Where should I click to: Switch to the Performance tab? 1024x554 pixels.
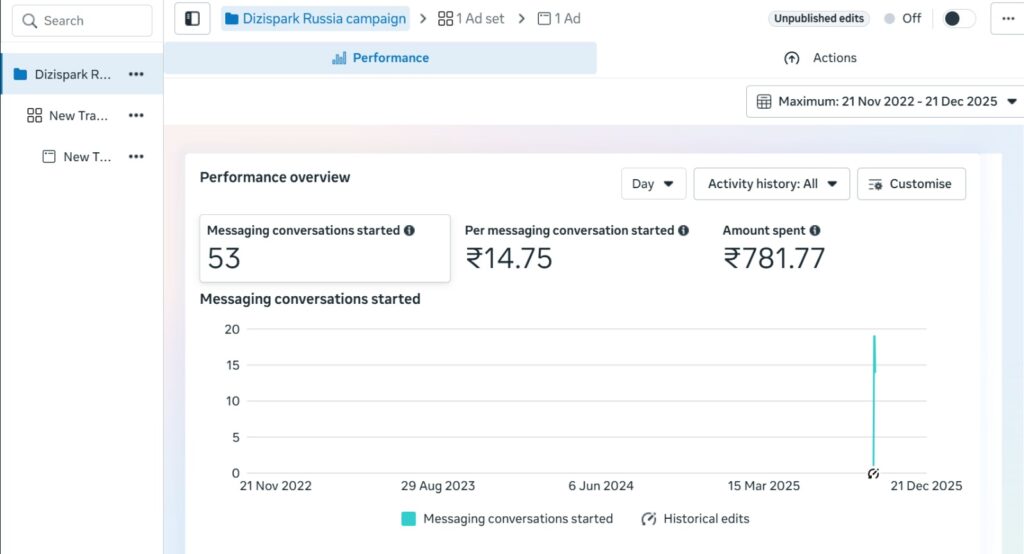(x=380, y=58)
